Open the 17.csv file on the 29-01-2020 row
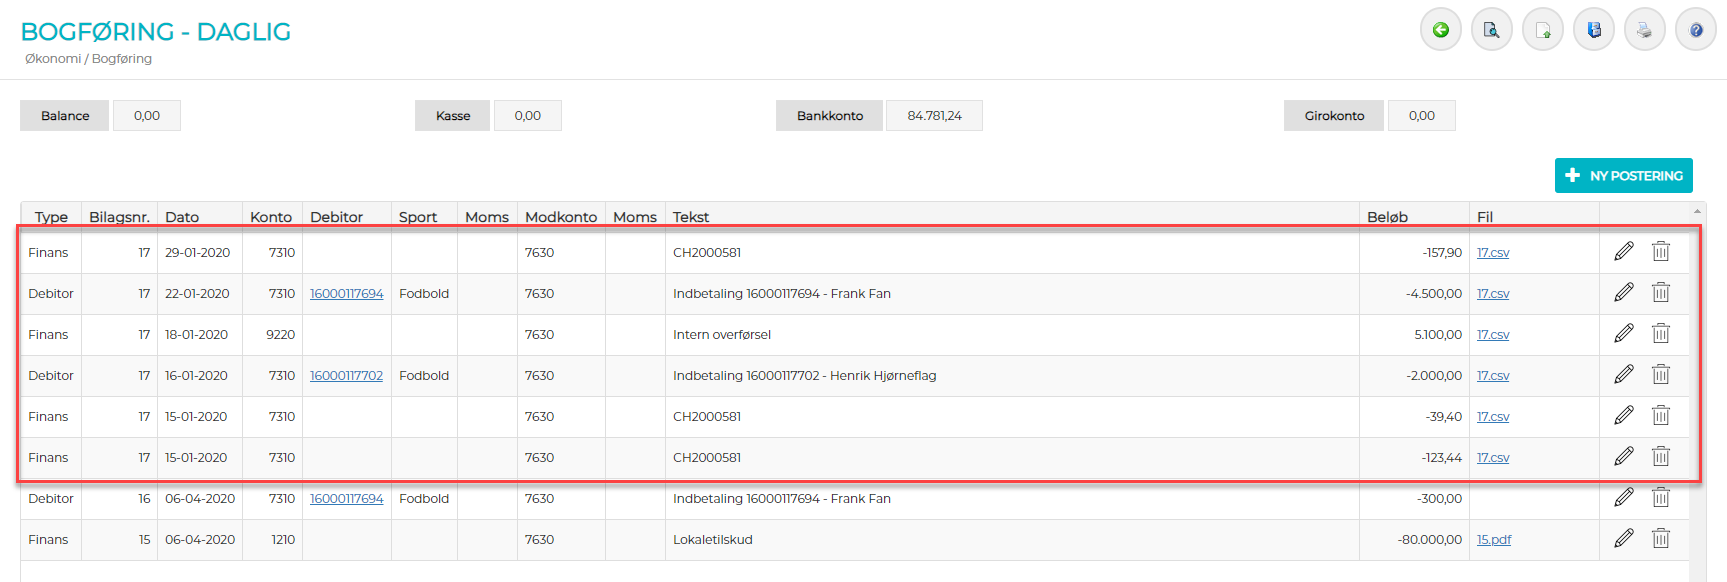 1493,253
